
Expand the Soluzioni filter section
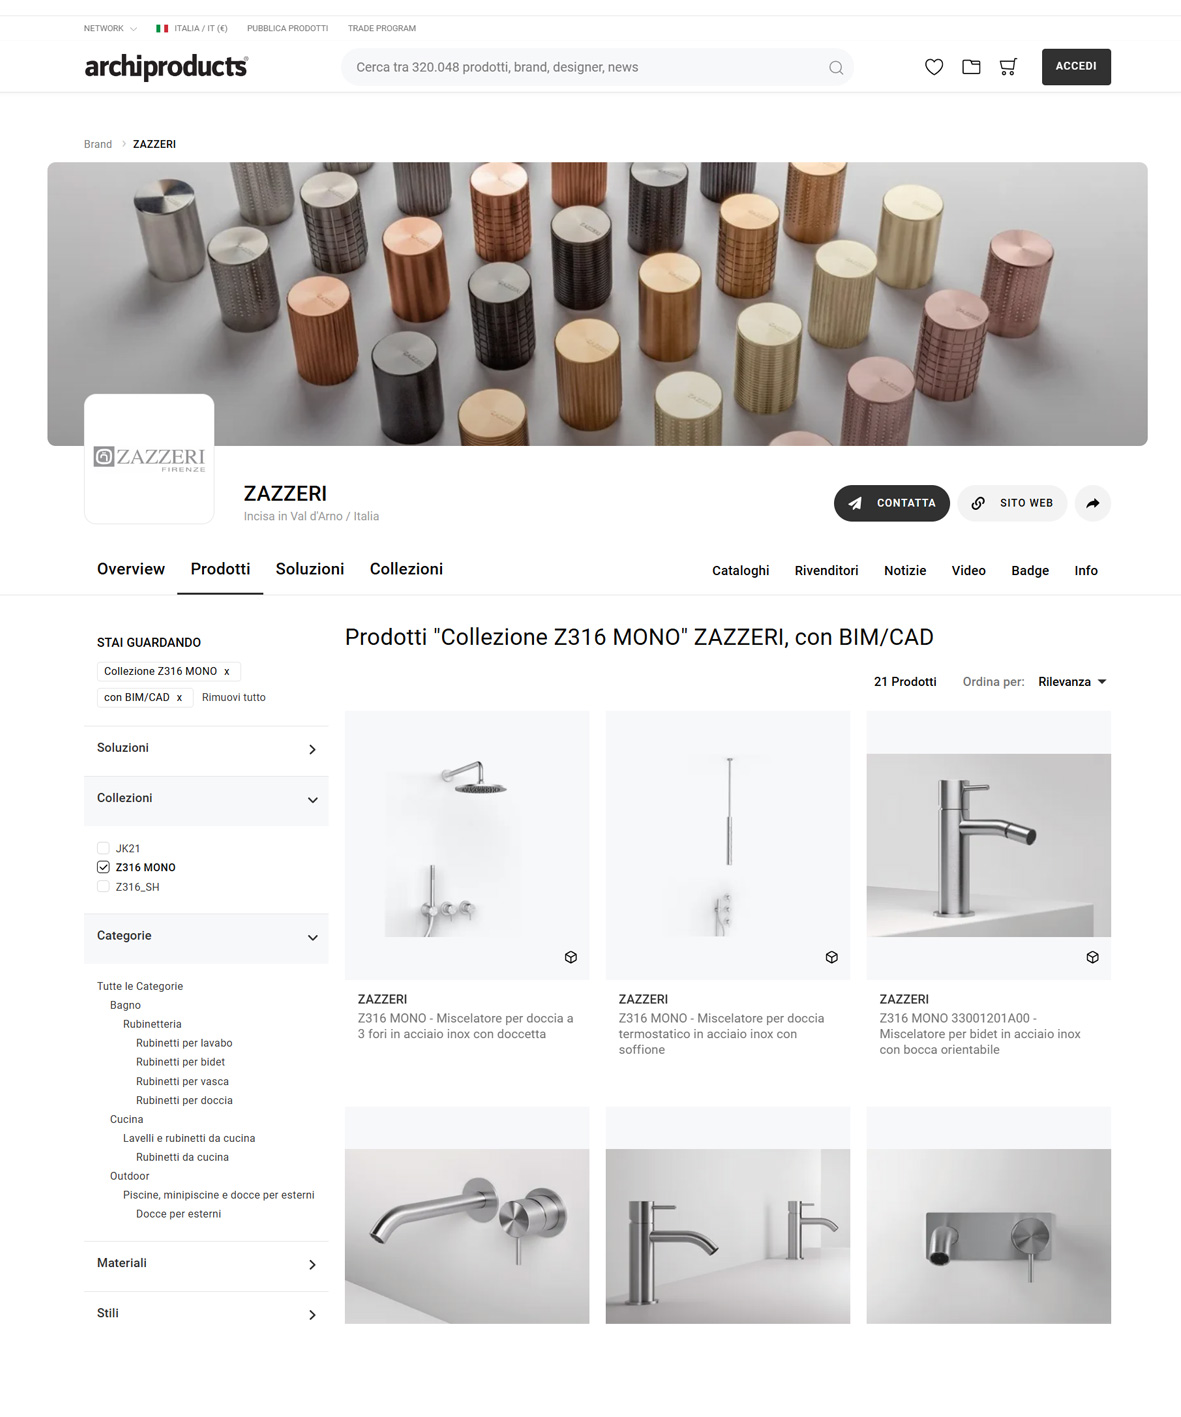pos(206,749)
